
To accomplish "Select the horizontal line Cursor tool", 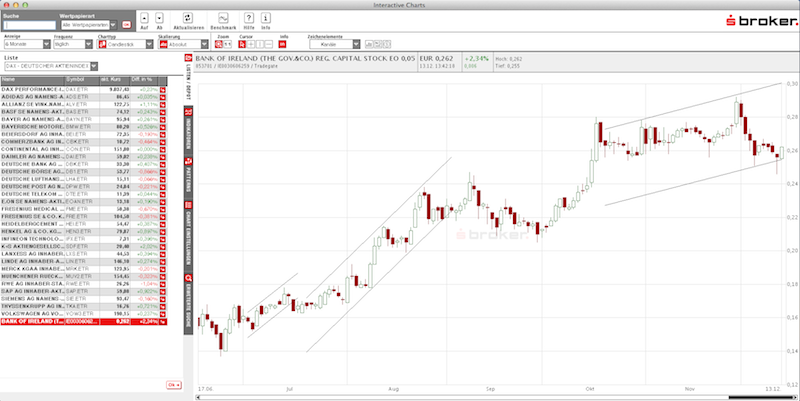I will point(269,44).
